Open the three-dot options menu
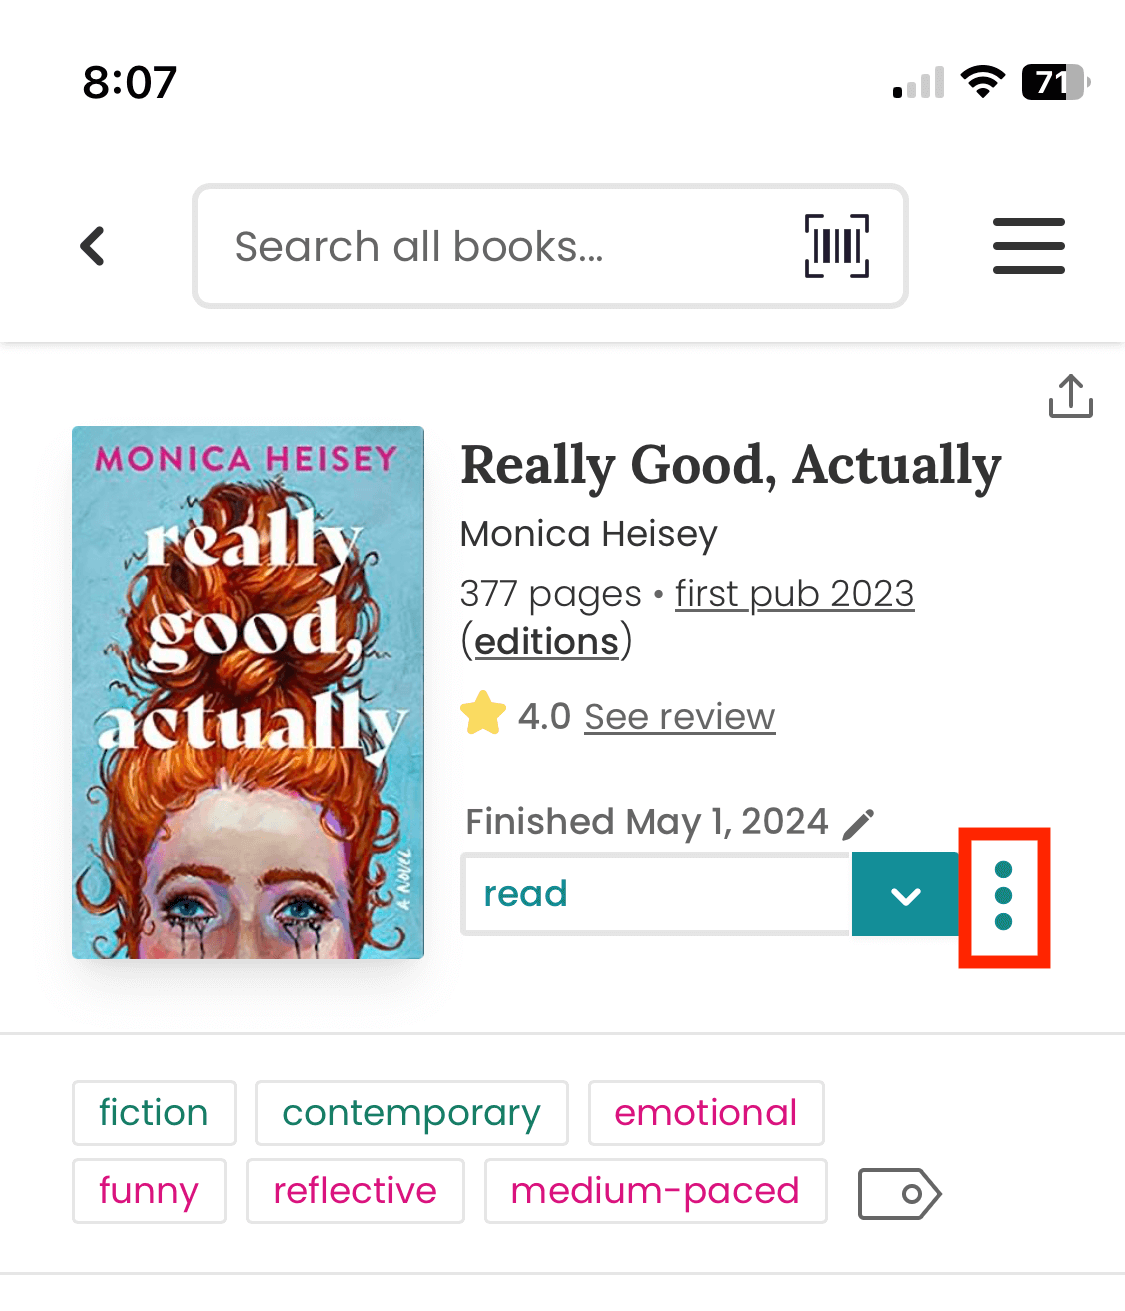1125x1311 pixels. coord(1003,897)
